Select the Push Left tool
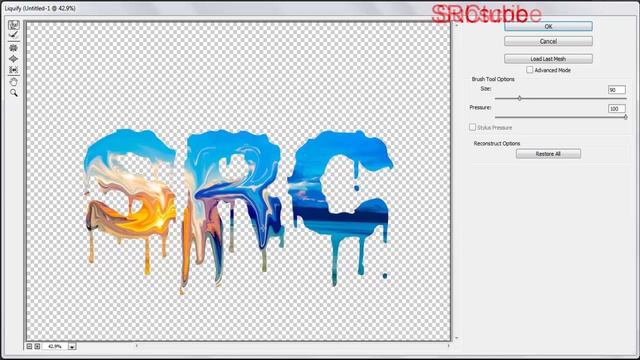 13,70
